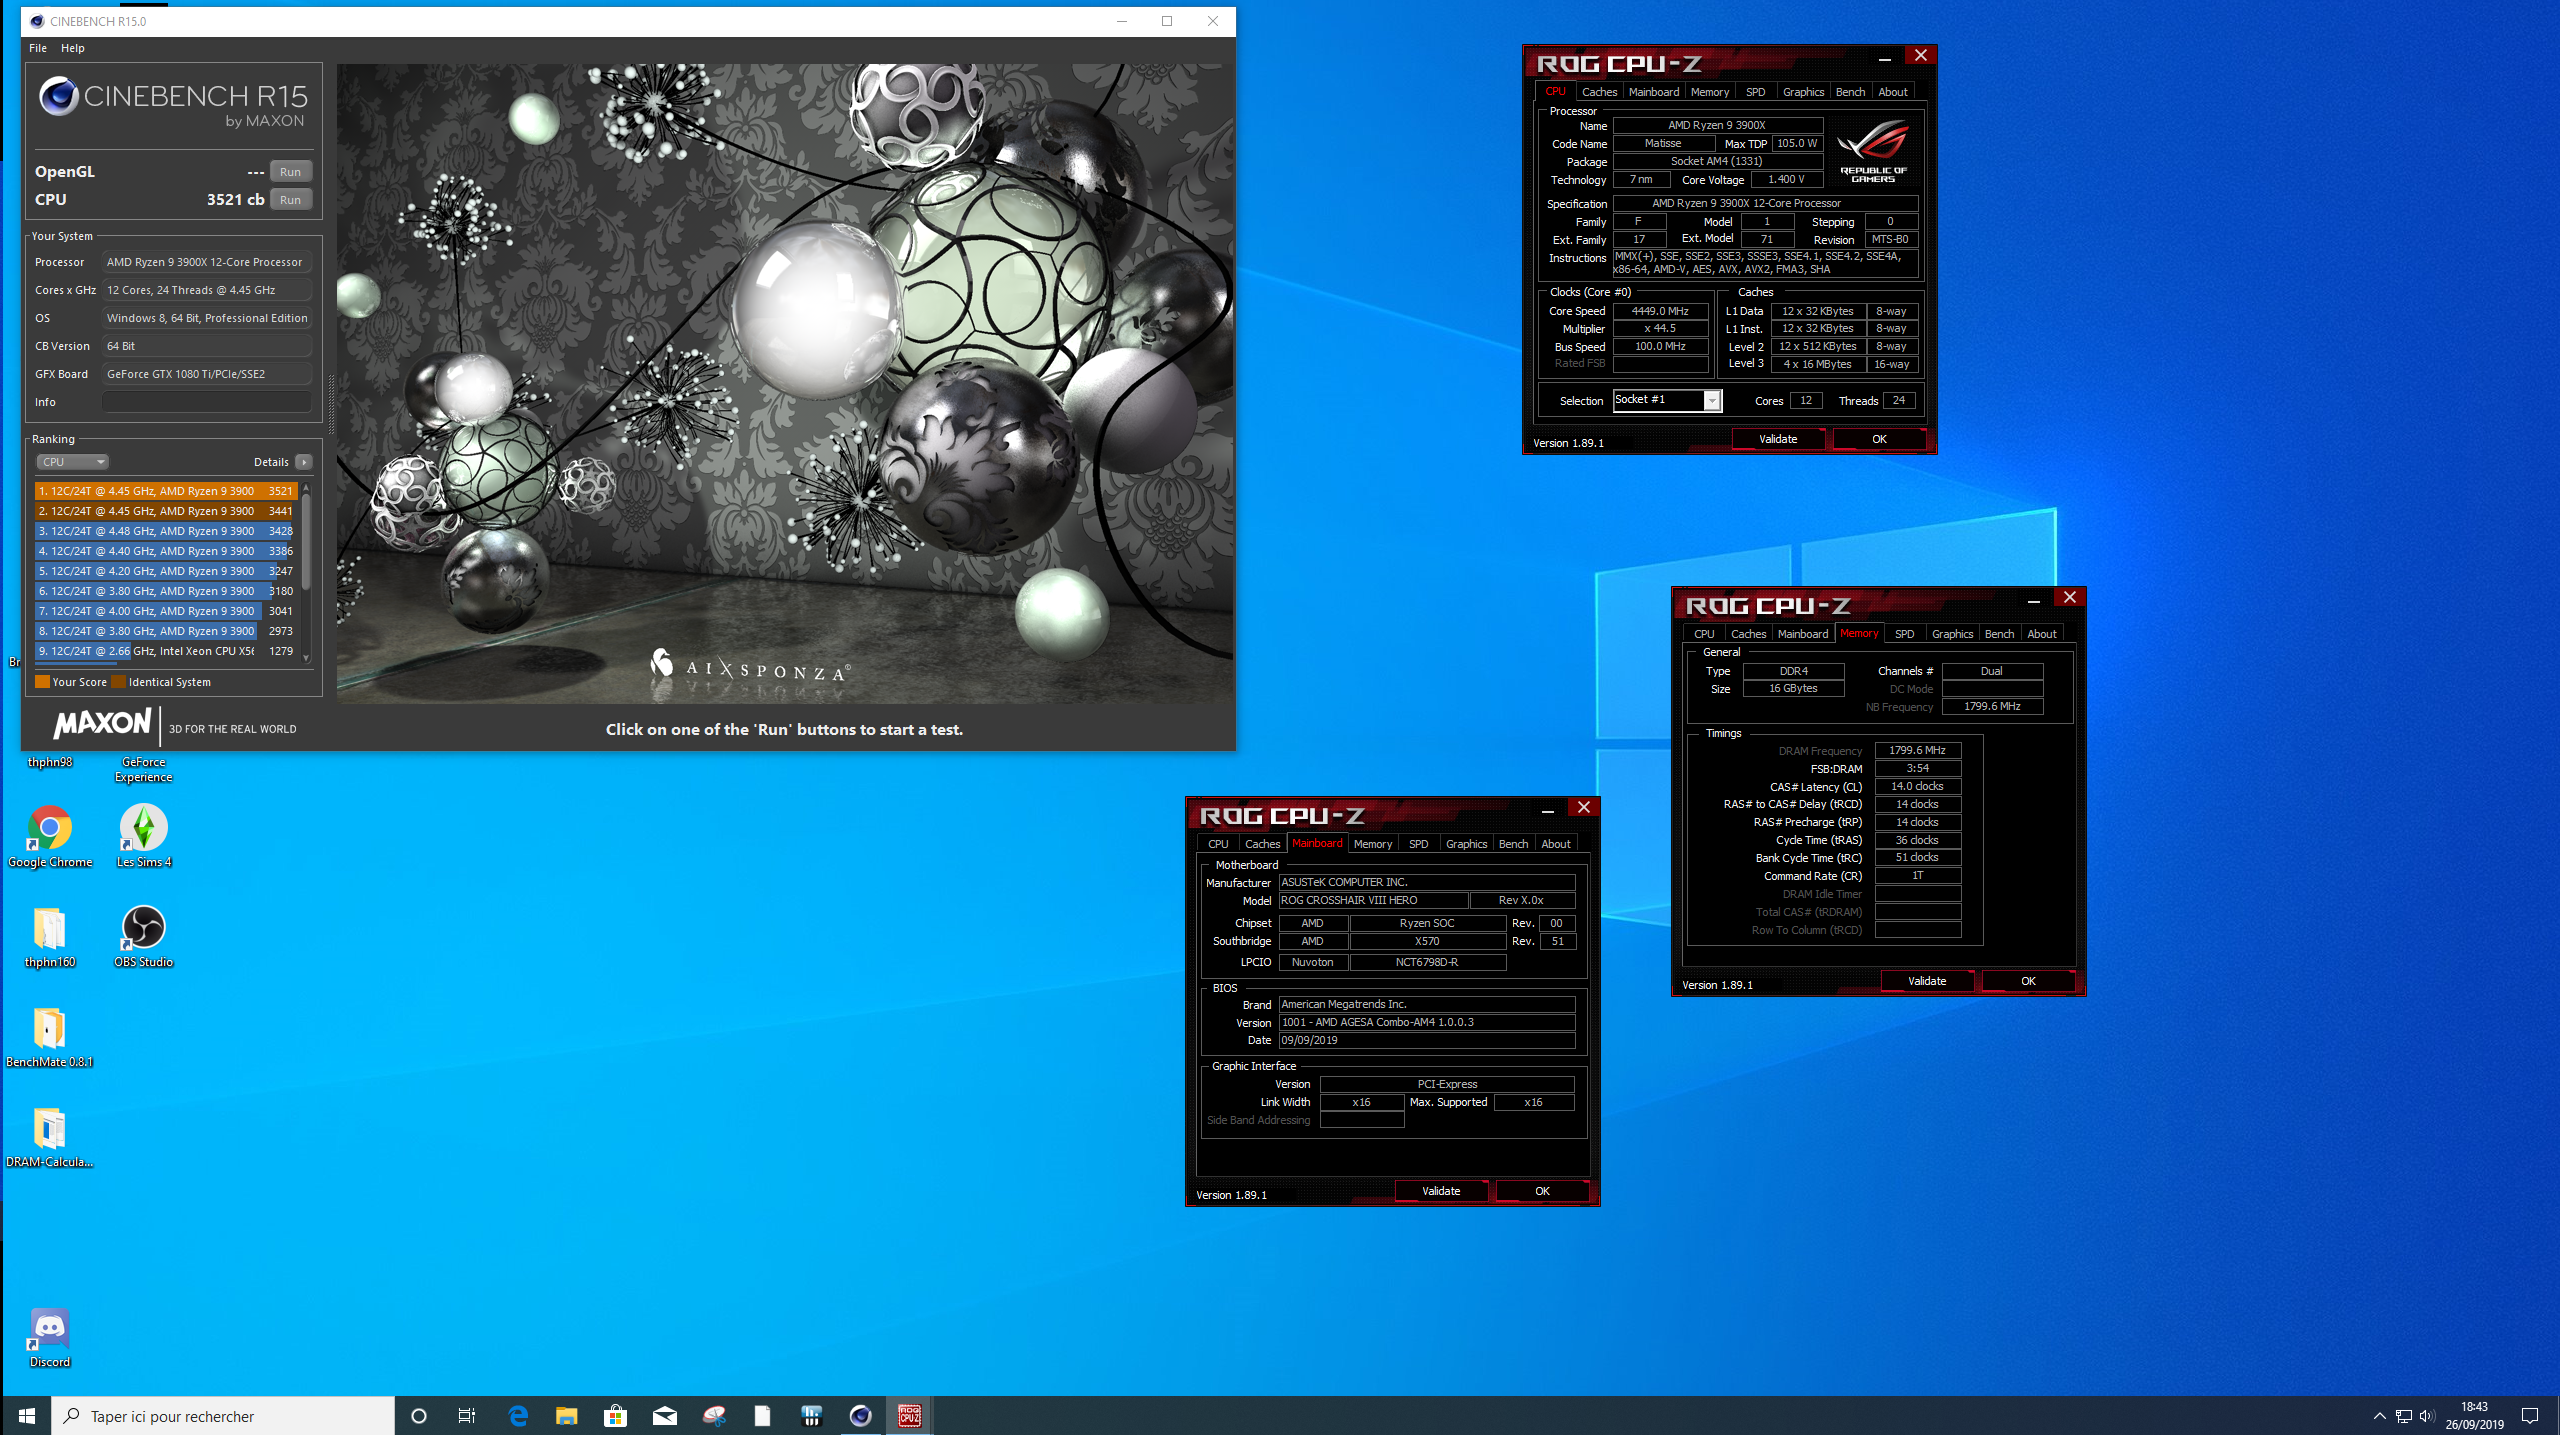Open network status in system tray

coord(2404,1416)
